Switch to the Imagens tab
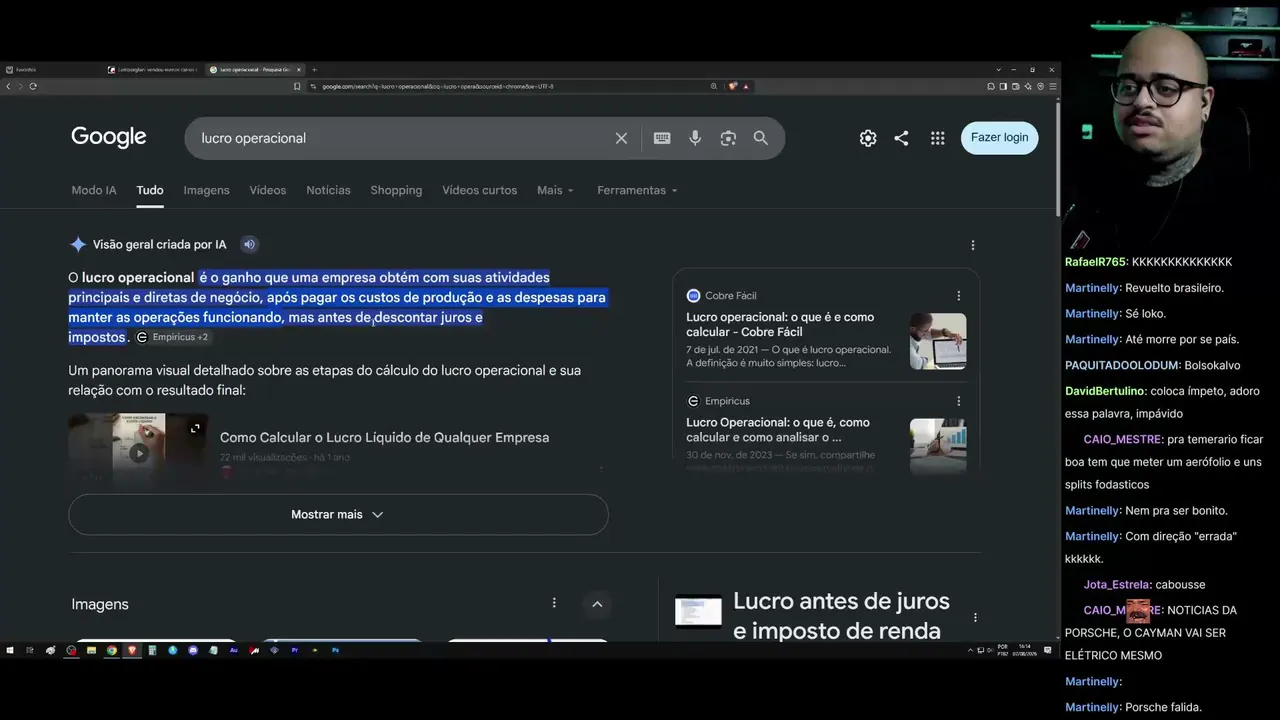The image size is (1280, 720). coord(206,190)
